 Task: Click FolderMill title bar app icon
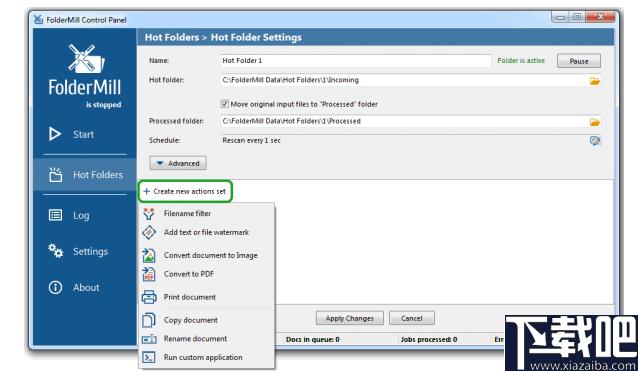(38, 19)
